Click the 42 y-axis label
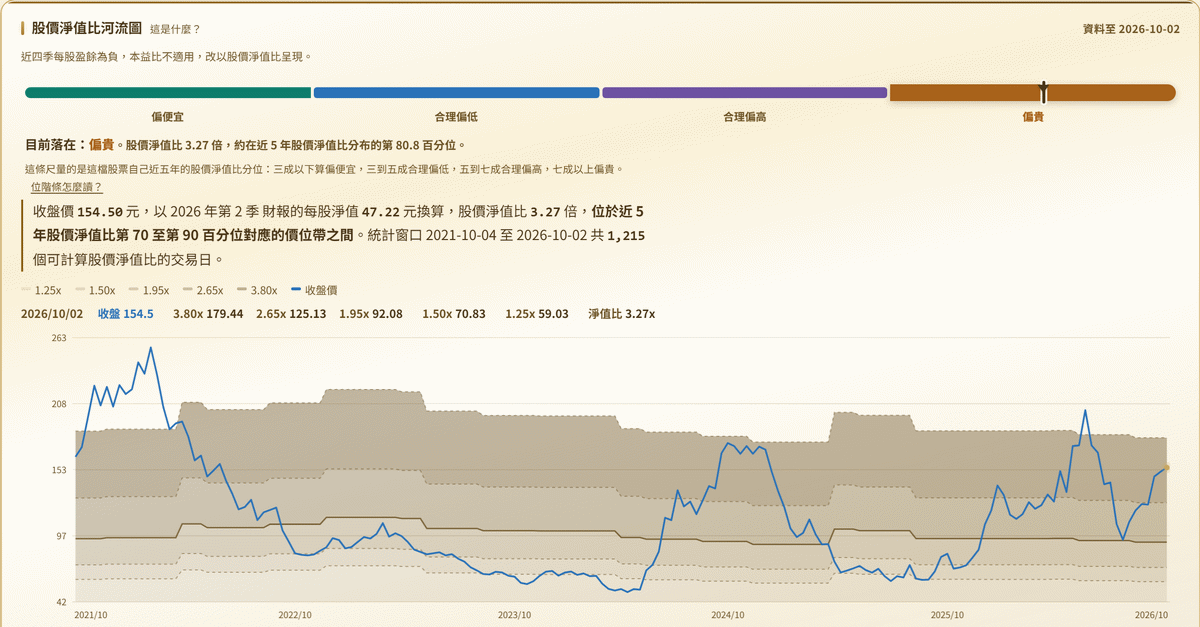Image resolution: width=1200 pixels, height=627 pixels. [61, 602]
